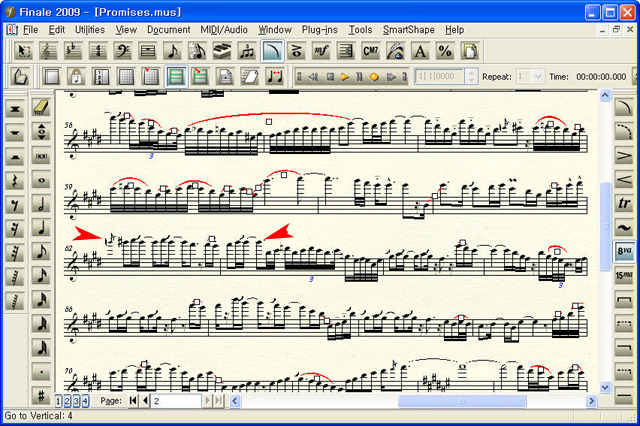Go to the first page button
The width and height of the screenshot is (640, 426).
pyautogui.click(x=133, y=401)
